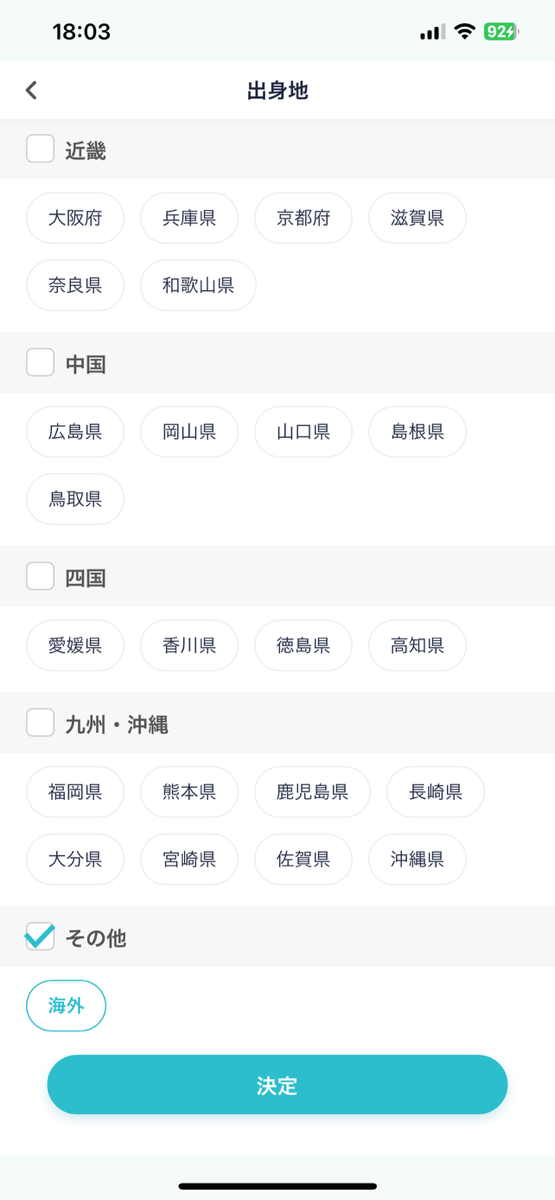
Task: Select the 大阪府 chip
Action: 75,218
